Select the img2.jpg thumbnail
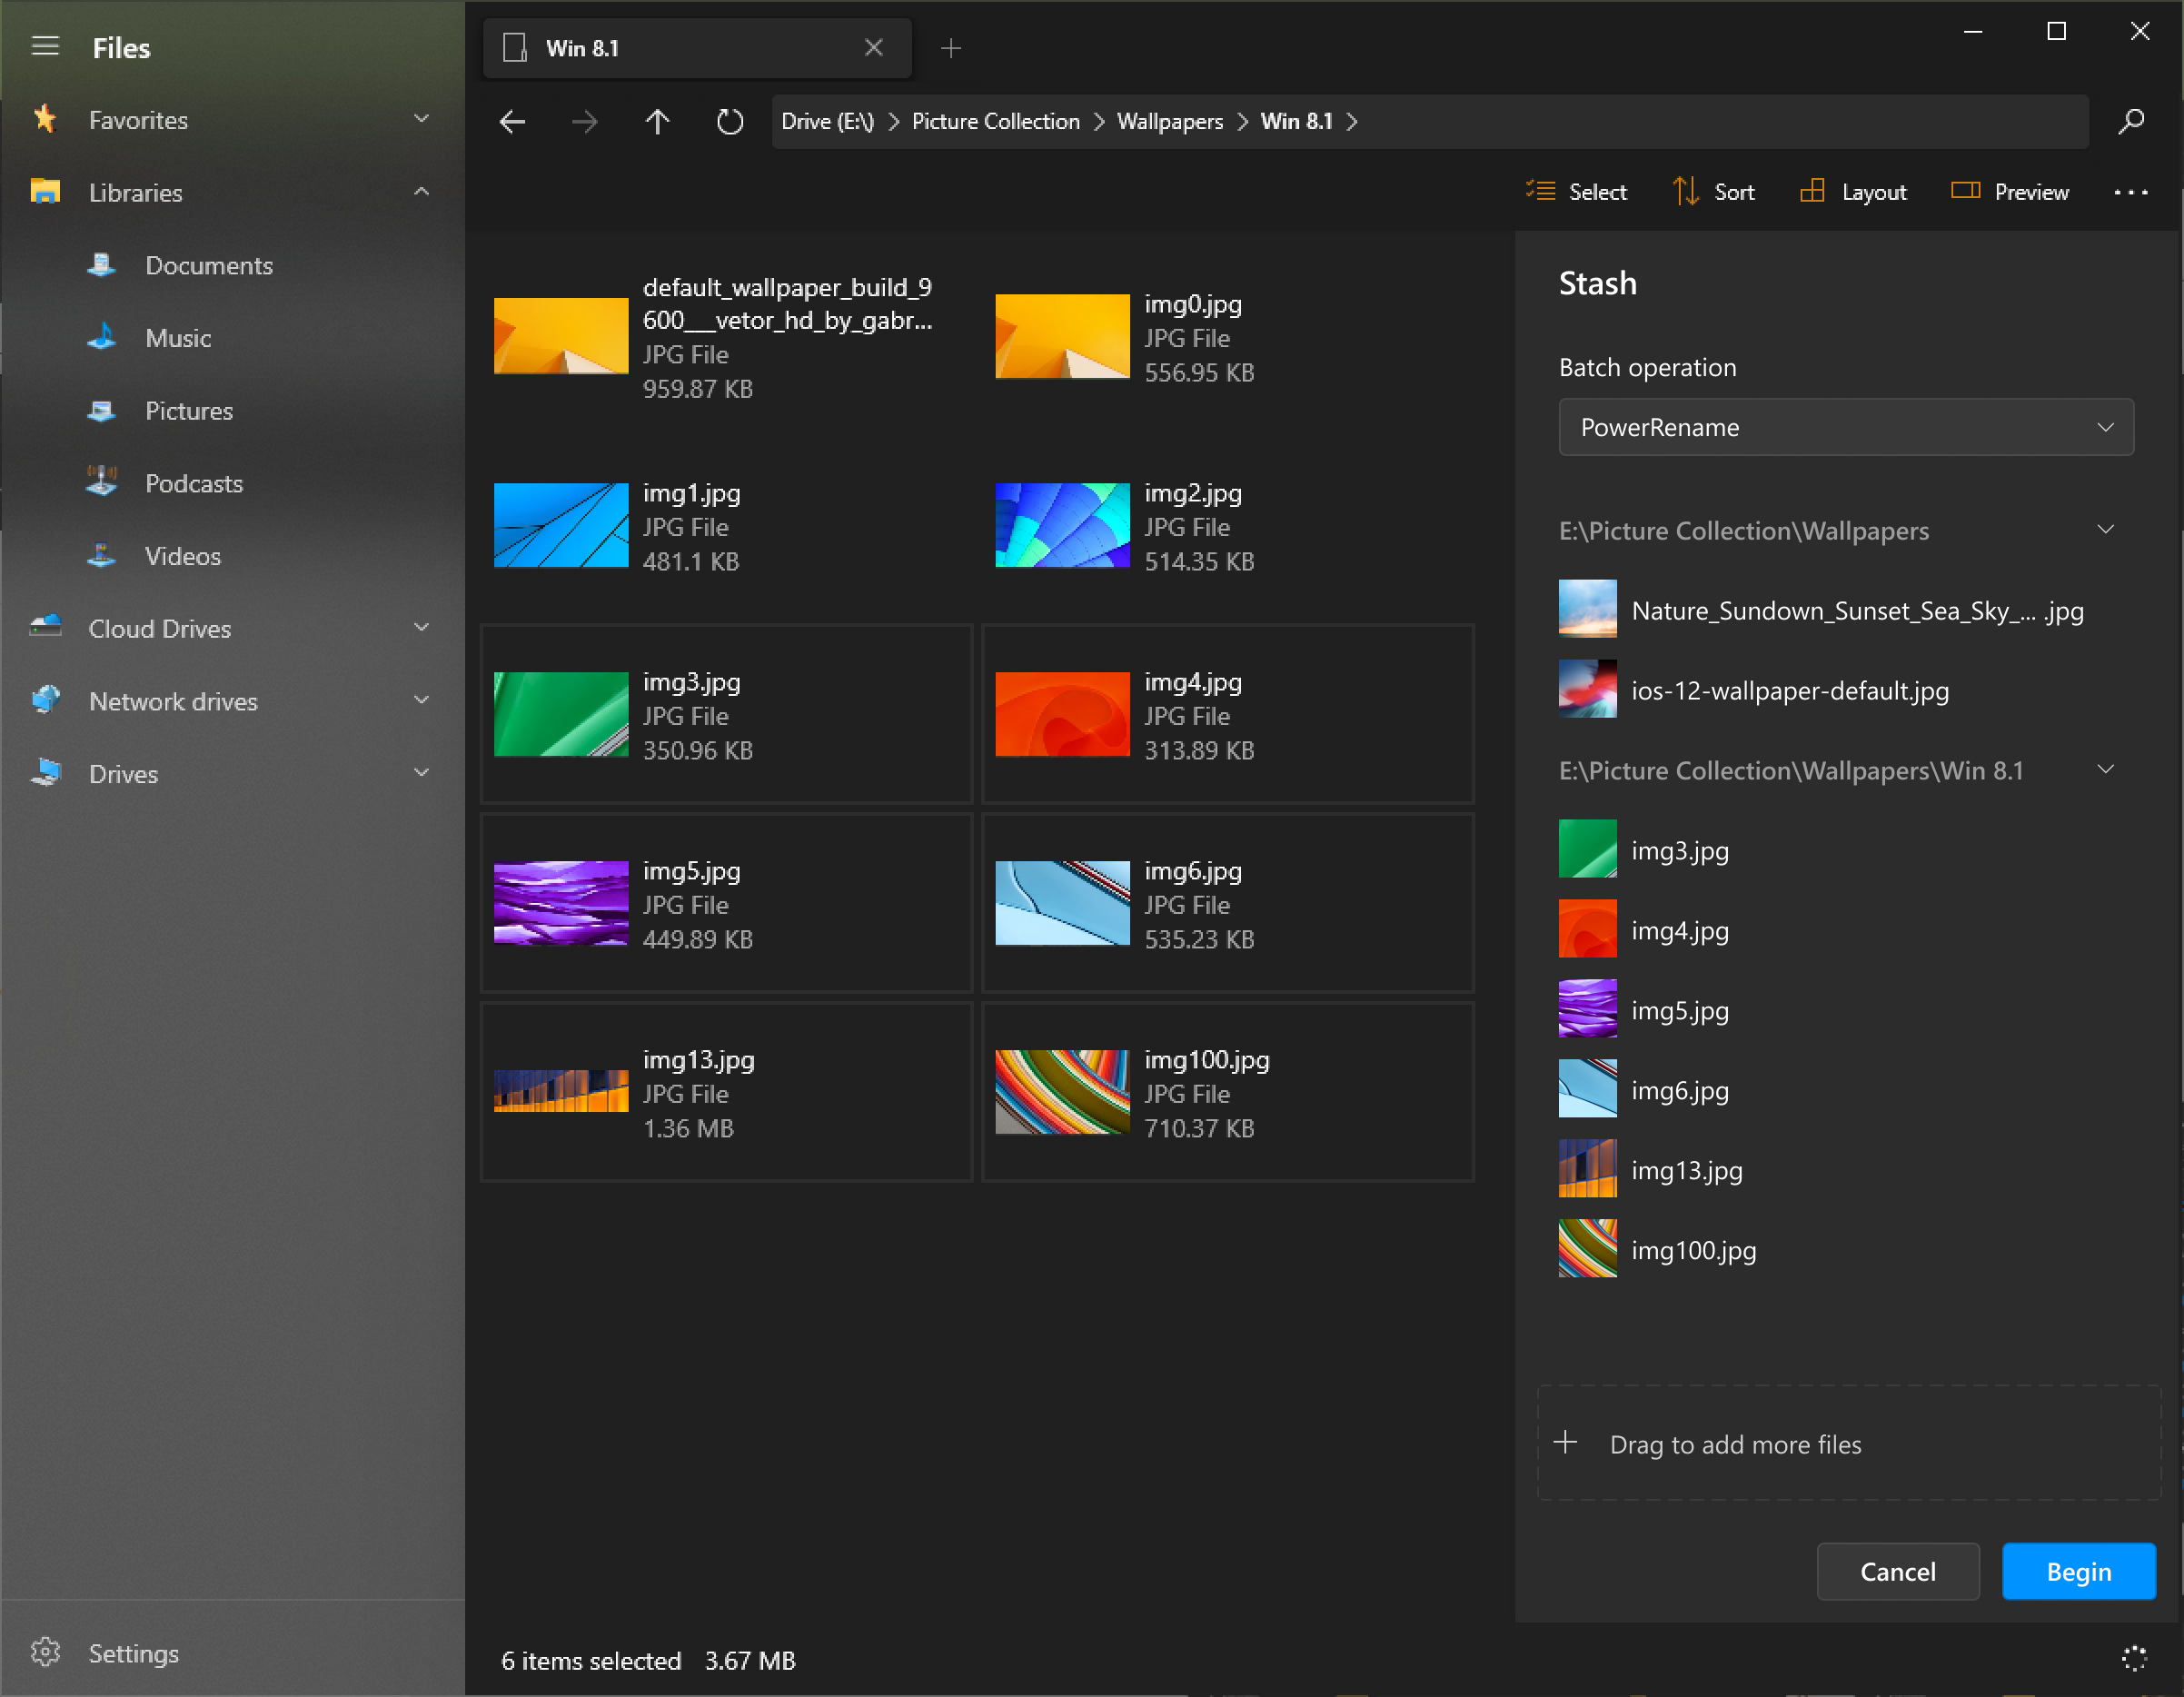This screenshot has height=1697, width=2184. (x=1062, y=525)
